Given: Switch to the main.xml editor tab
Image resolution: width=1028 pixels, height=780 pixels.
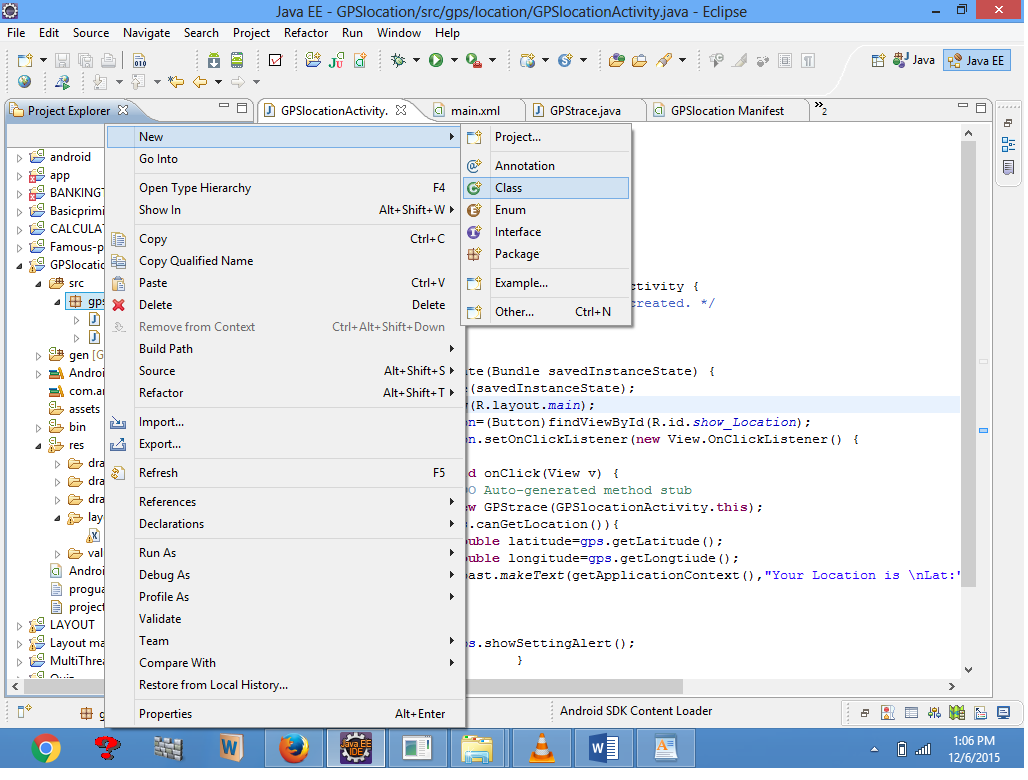Looking at the screenshot, I should [x=474, y=111].
